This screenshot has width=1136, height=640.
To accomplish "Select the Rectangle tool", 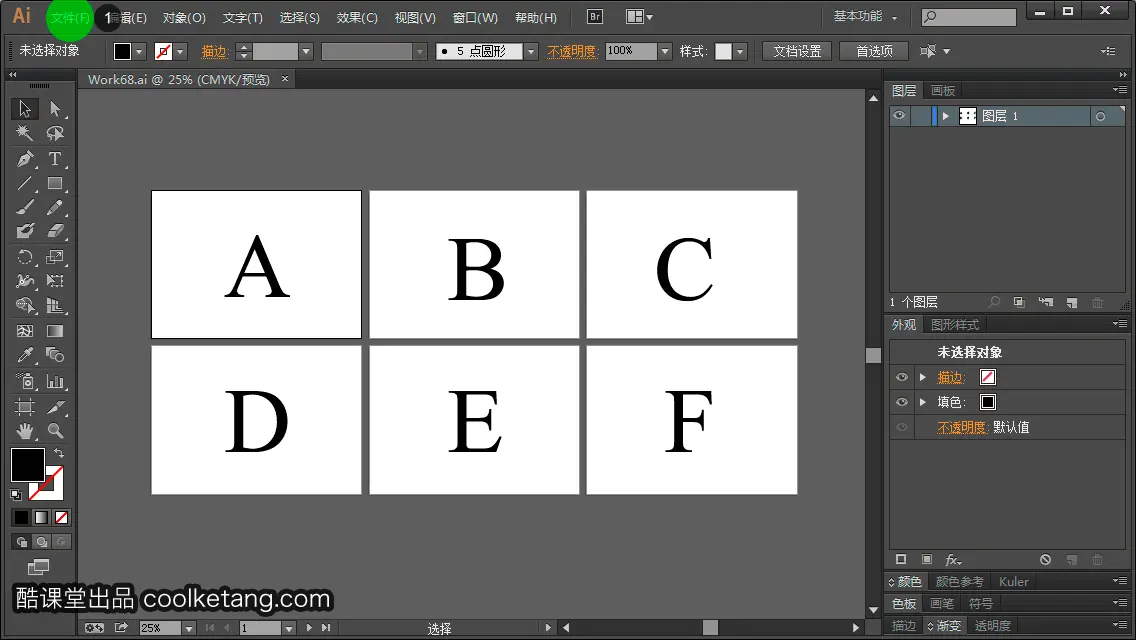I will pyautogui.click(x=55, y=183).
